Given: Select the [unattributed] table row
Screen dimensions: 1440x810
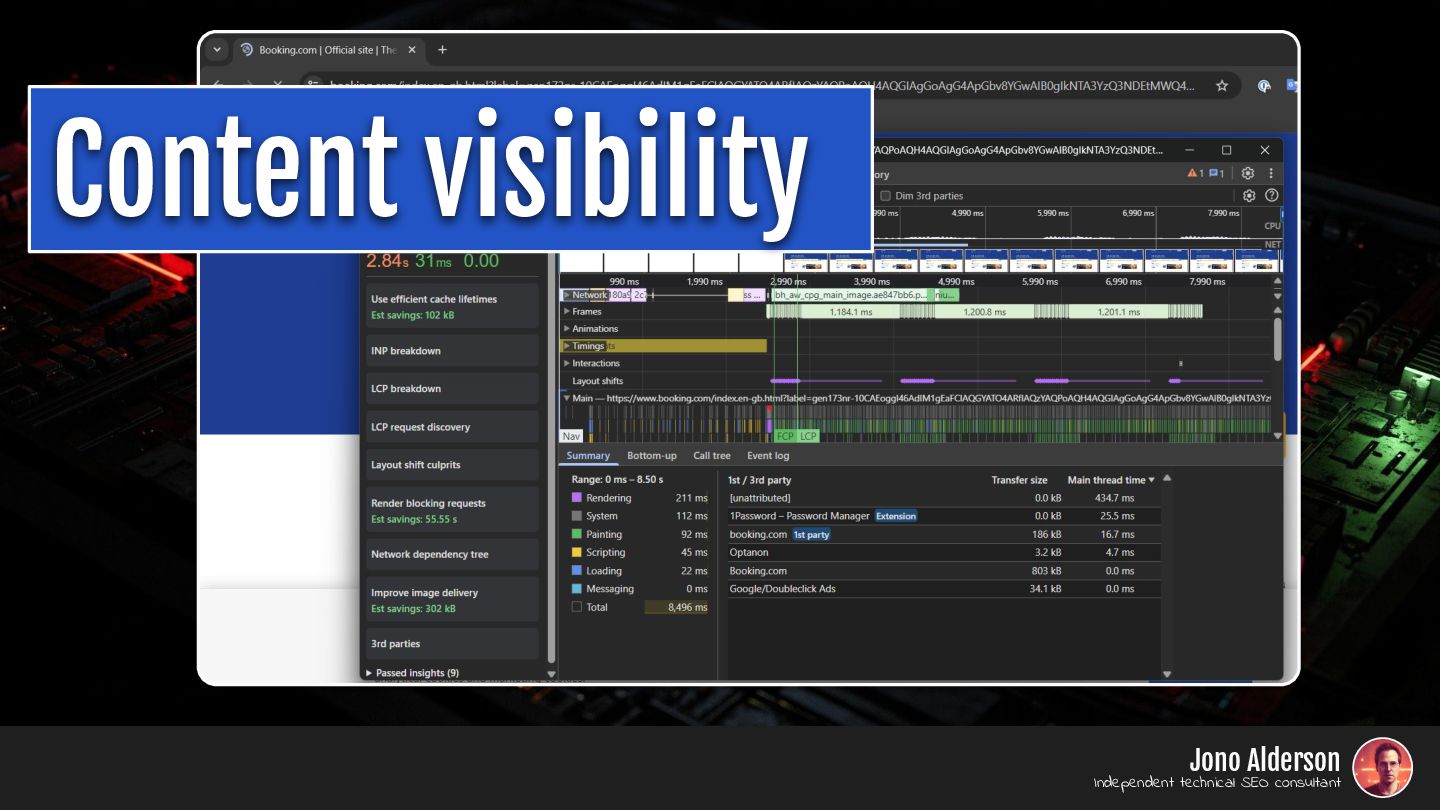Looking at the screenshot, I should (x=944, y=498).
